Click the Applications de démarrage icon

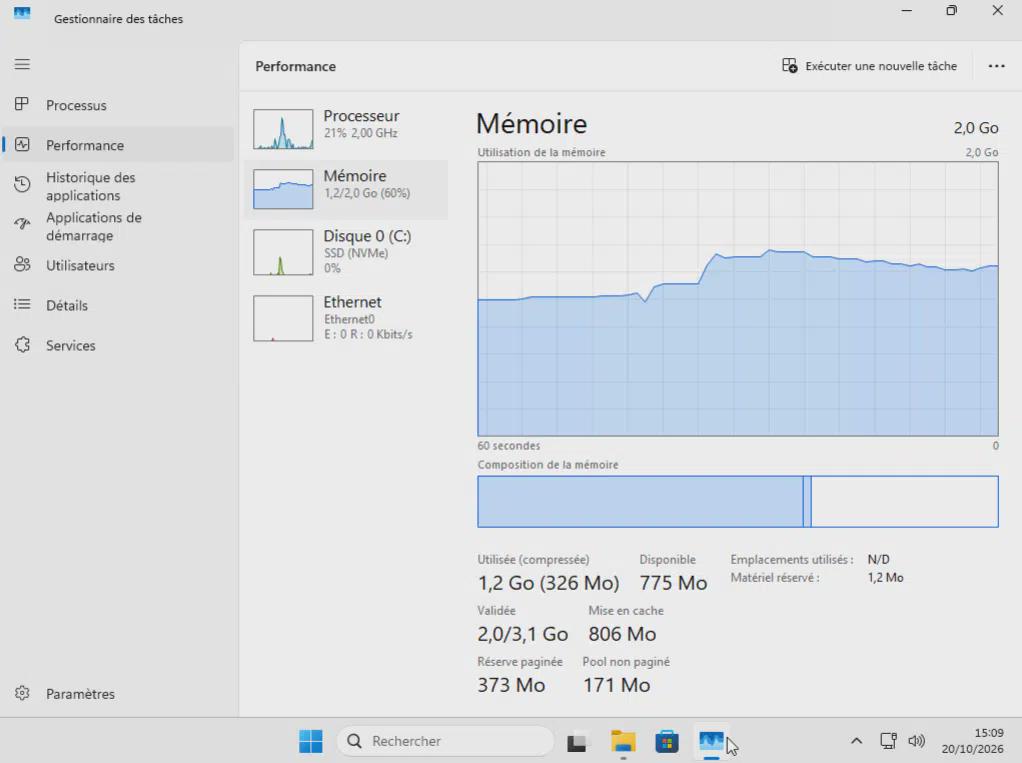pyautogui.click(x=22, y=224)
